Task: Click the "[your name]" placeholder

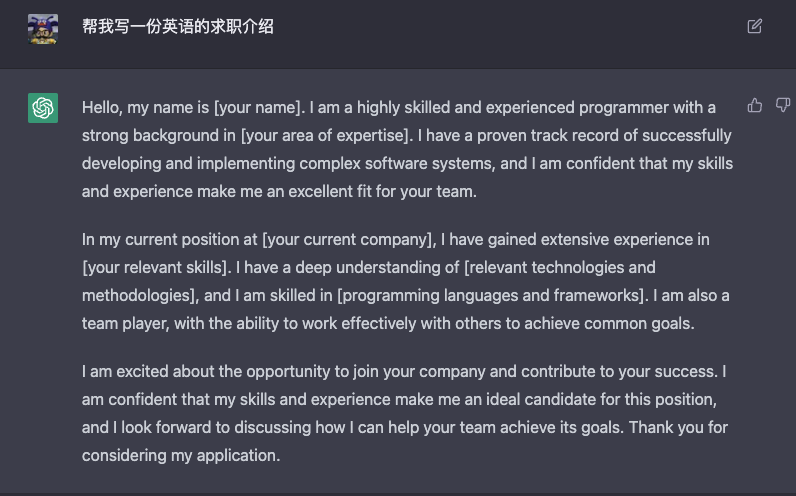Action: pos(258,107)
